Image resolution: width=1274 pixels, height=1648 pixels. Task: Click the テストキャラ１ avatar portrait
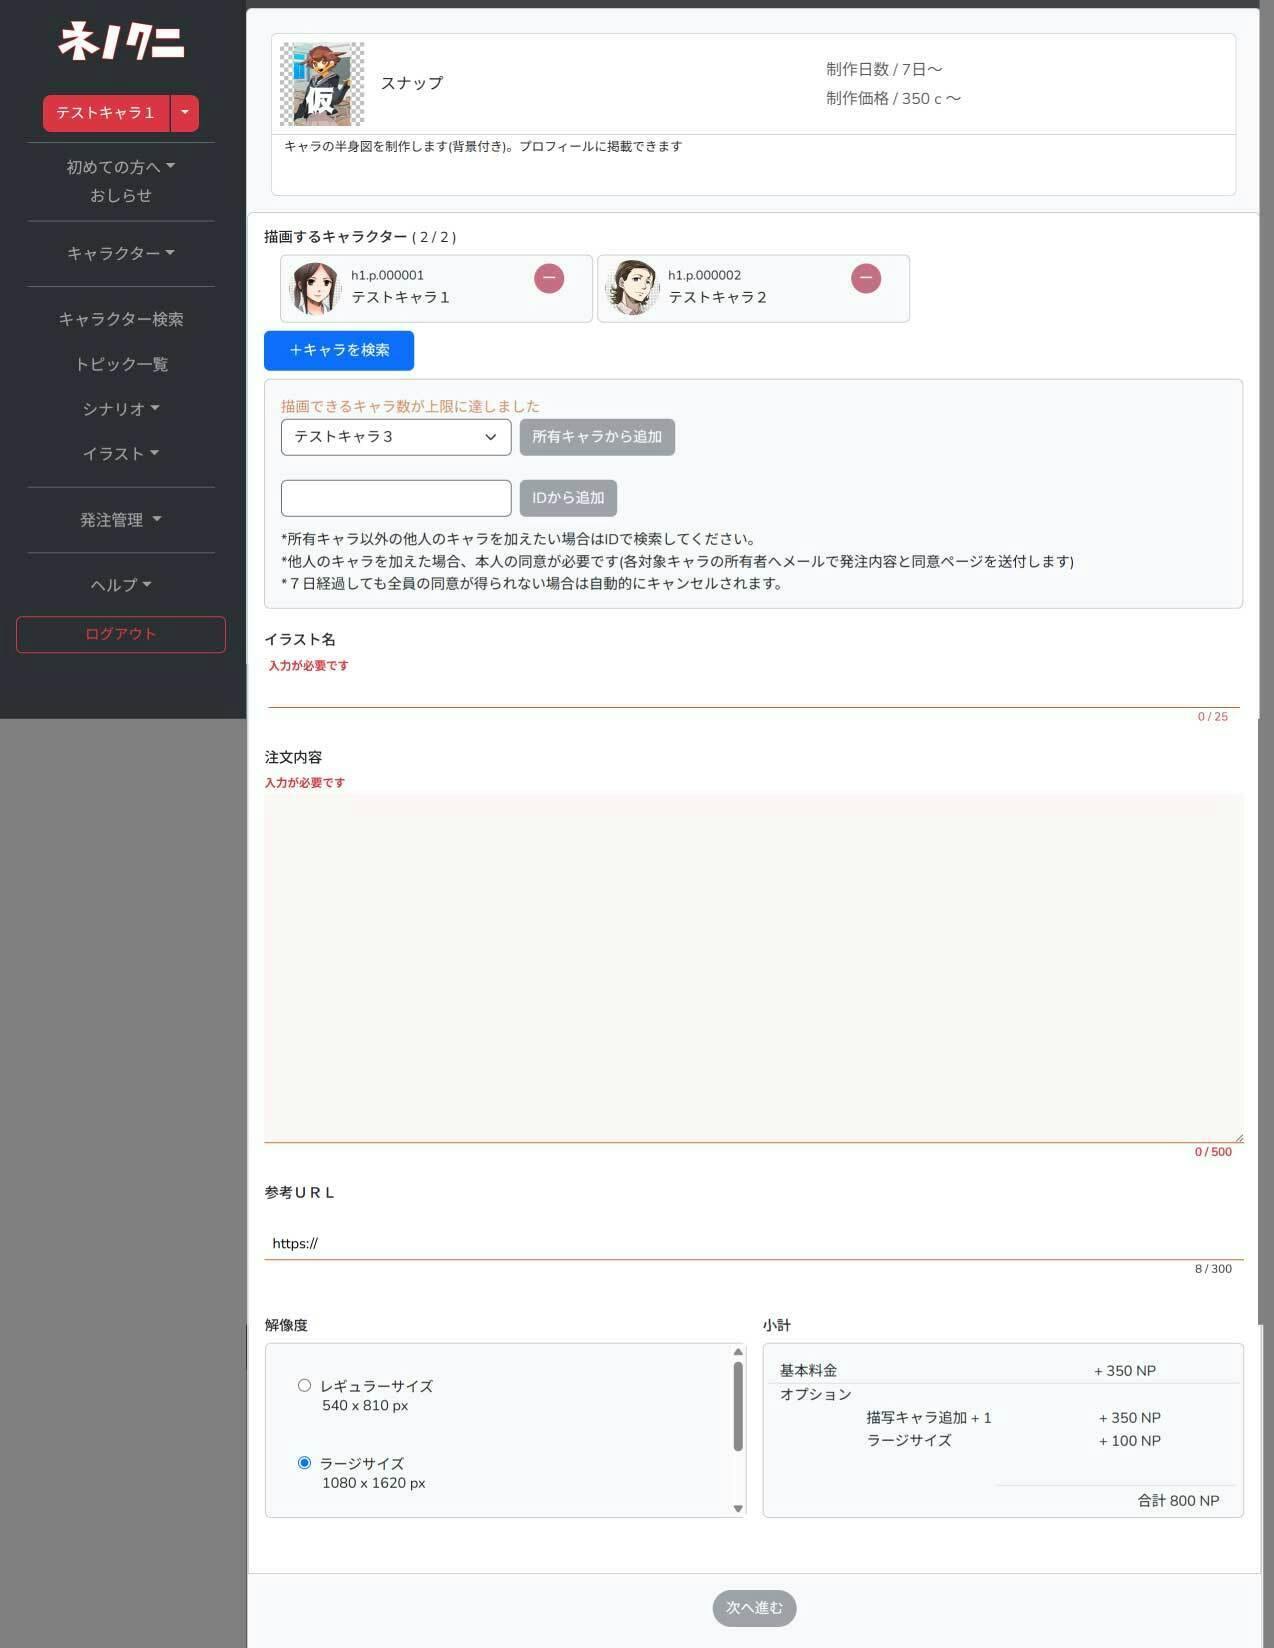coord(315,288)
